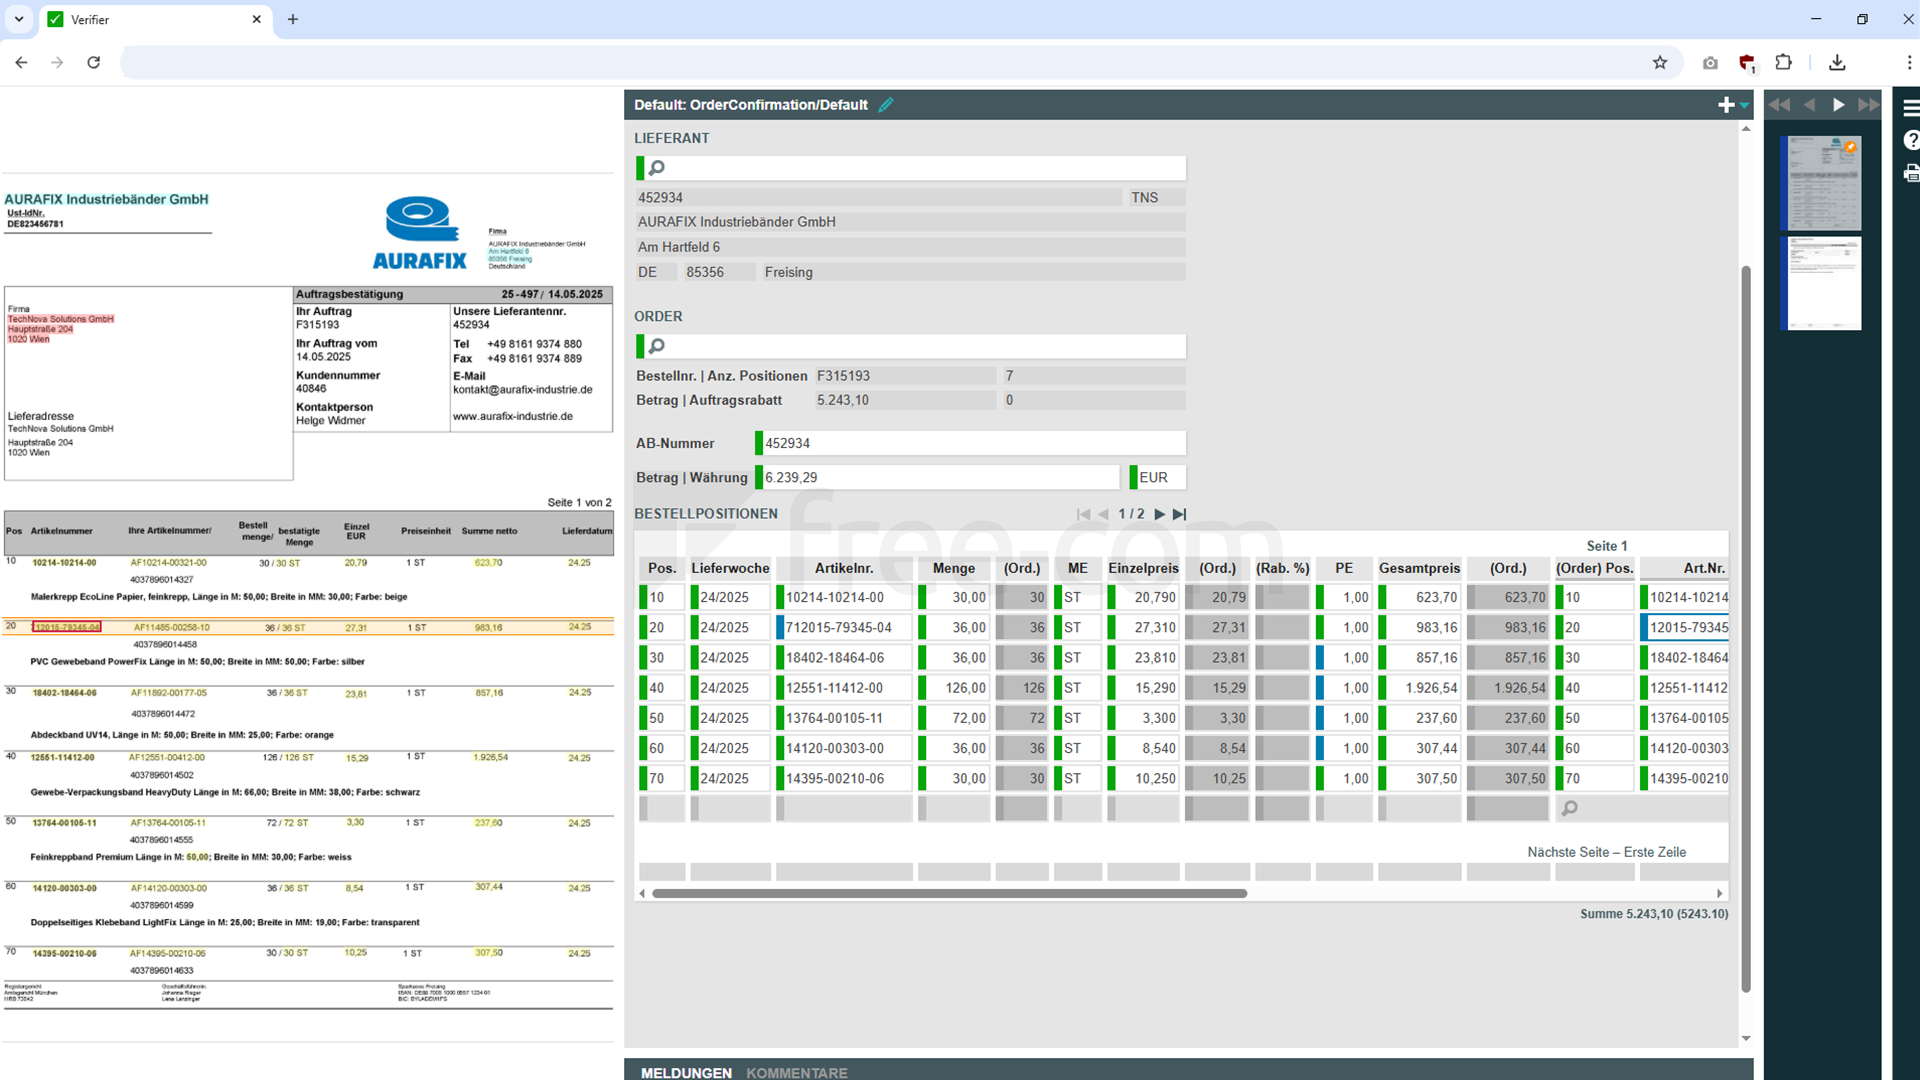Click the 'Nächste Seite – Erste Zeile' link
This screenshot has height=1080, width=1920.
(1606, 852)
